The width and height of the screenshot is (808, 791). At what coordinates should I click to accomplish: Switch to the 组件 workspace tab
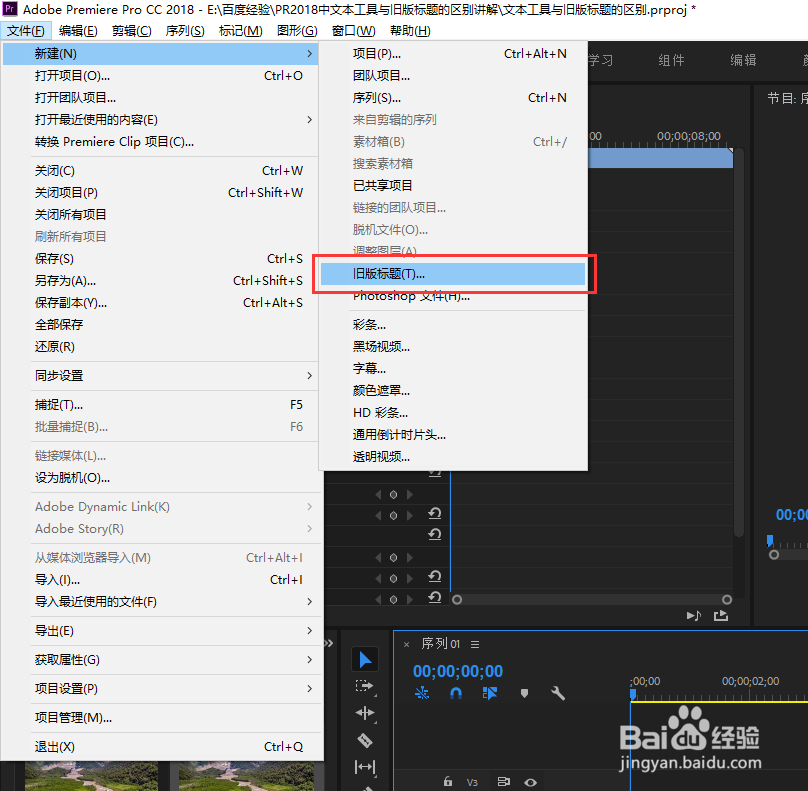tap(671, 60)
